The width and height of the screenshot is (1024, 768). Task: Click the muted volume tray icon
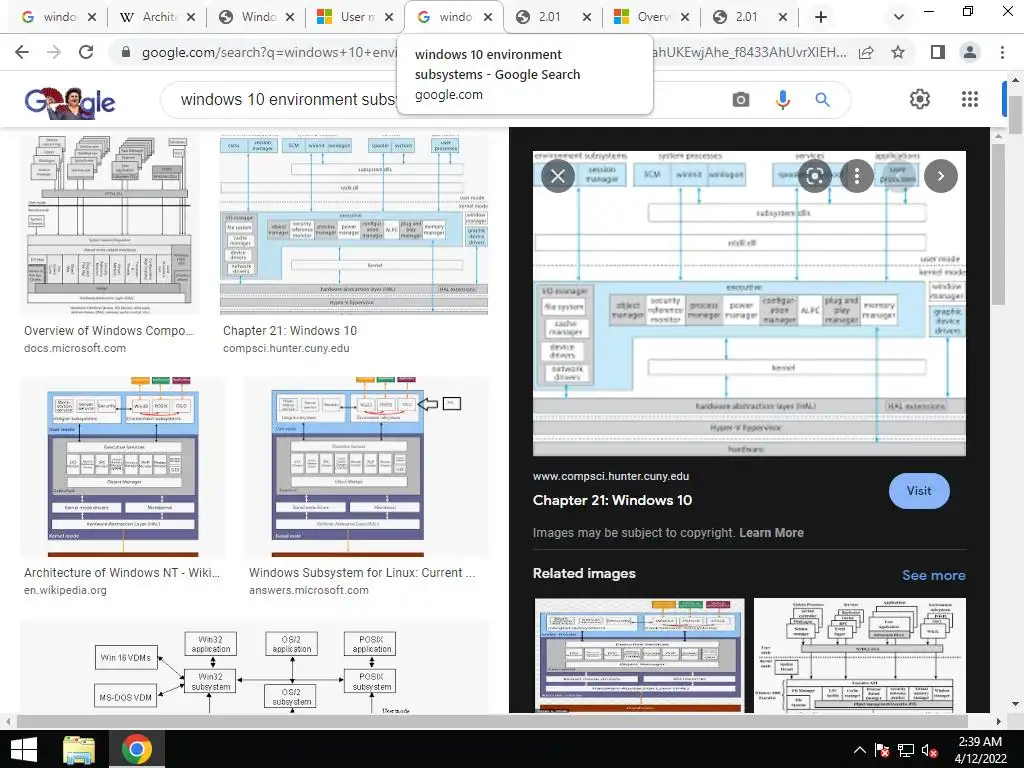pos(929,750)
